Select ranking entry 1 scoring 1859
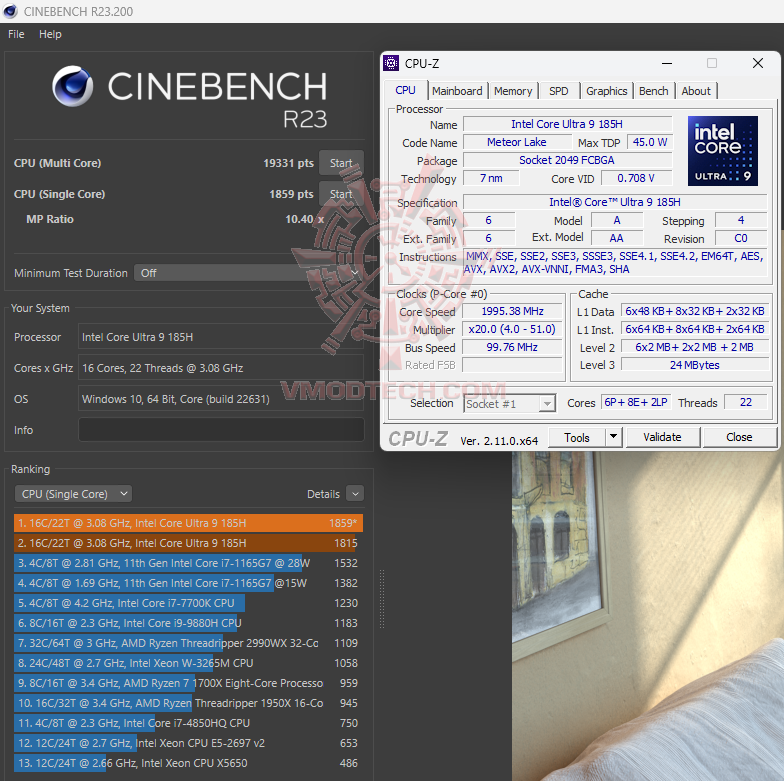784x781 pixels. coord(188,523)
